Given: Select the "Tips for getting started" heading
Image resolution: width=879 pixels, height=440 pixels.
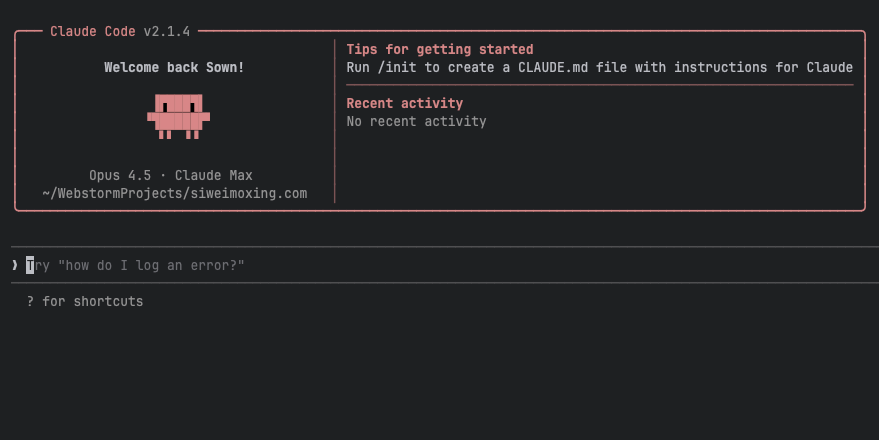Looking at the screenshot, I should pos(439,49).
